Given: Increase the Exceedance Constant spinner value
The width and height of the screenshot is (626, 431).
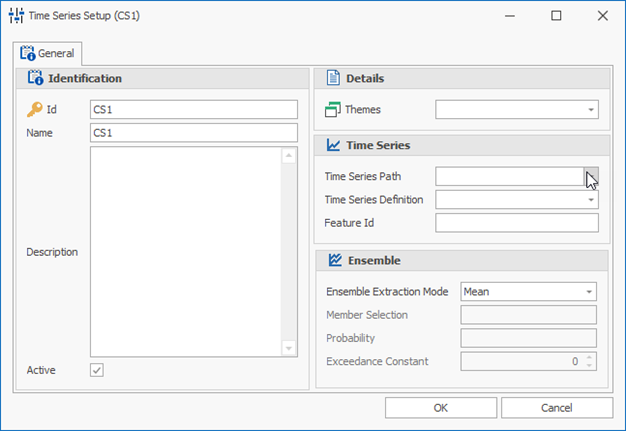Looking at the screenshot, I should pos(589,357).
